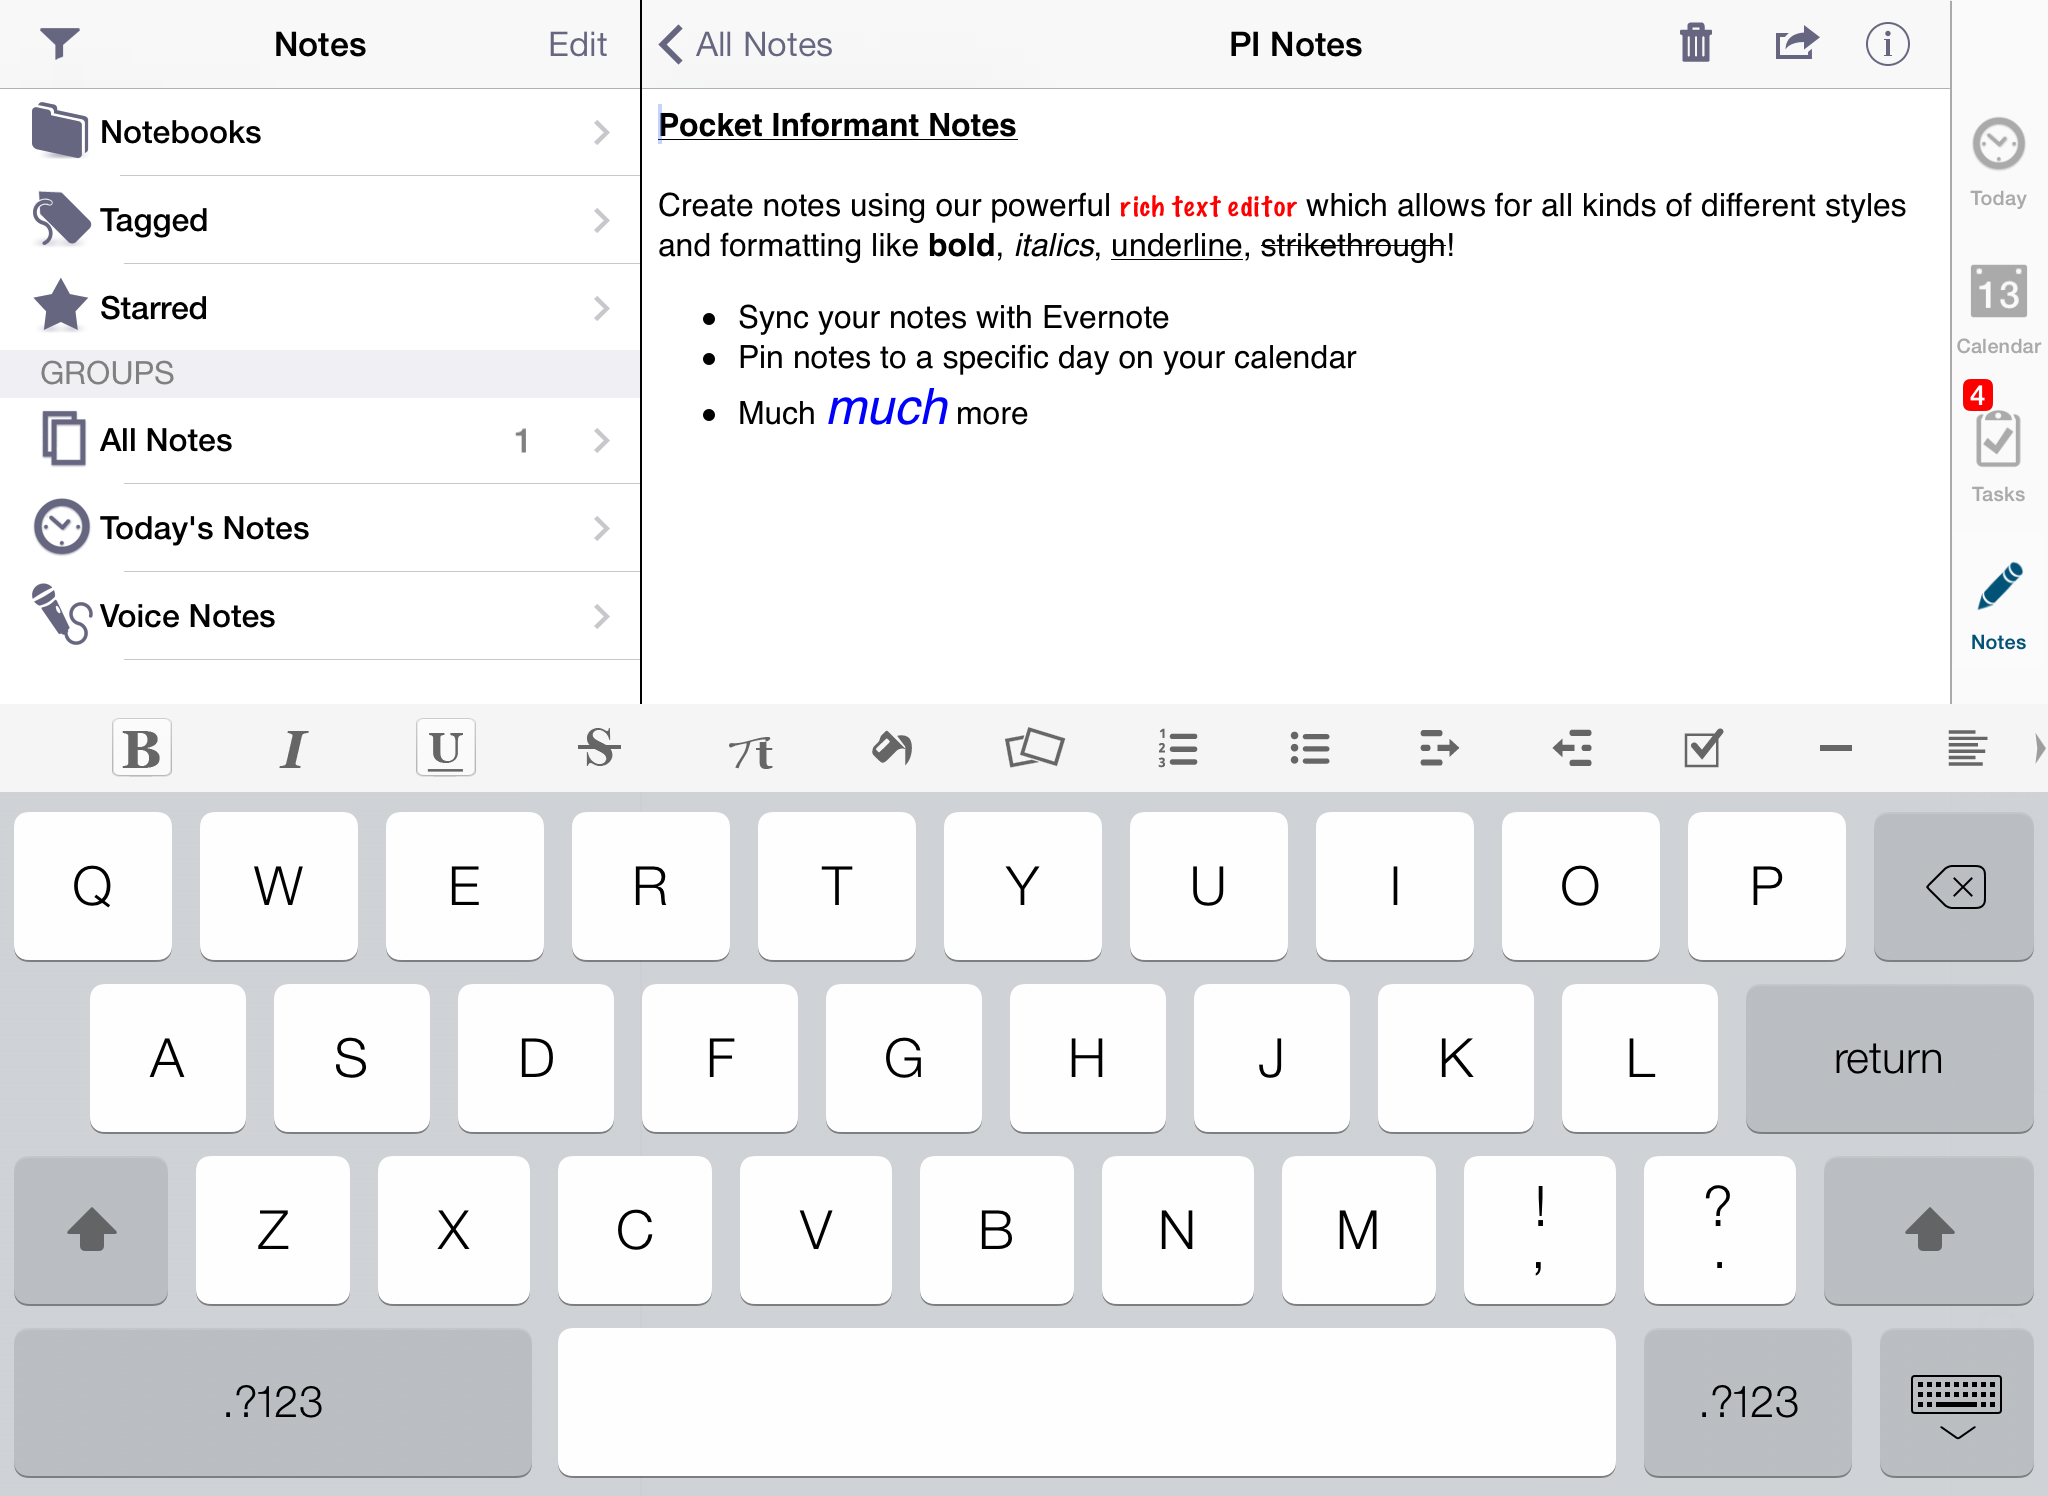
Task: Click the Tagged tag icon
Action: coord(60,218)
